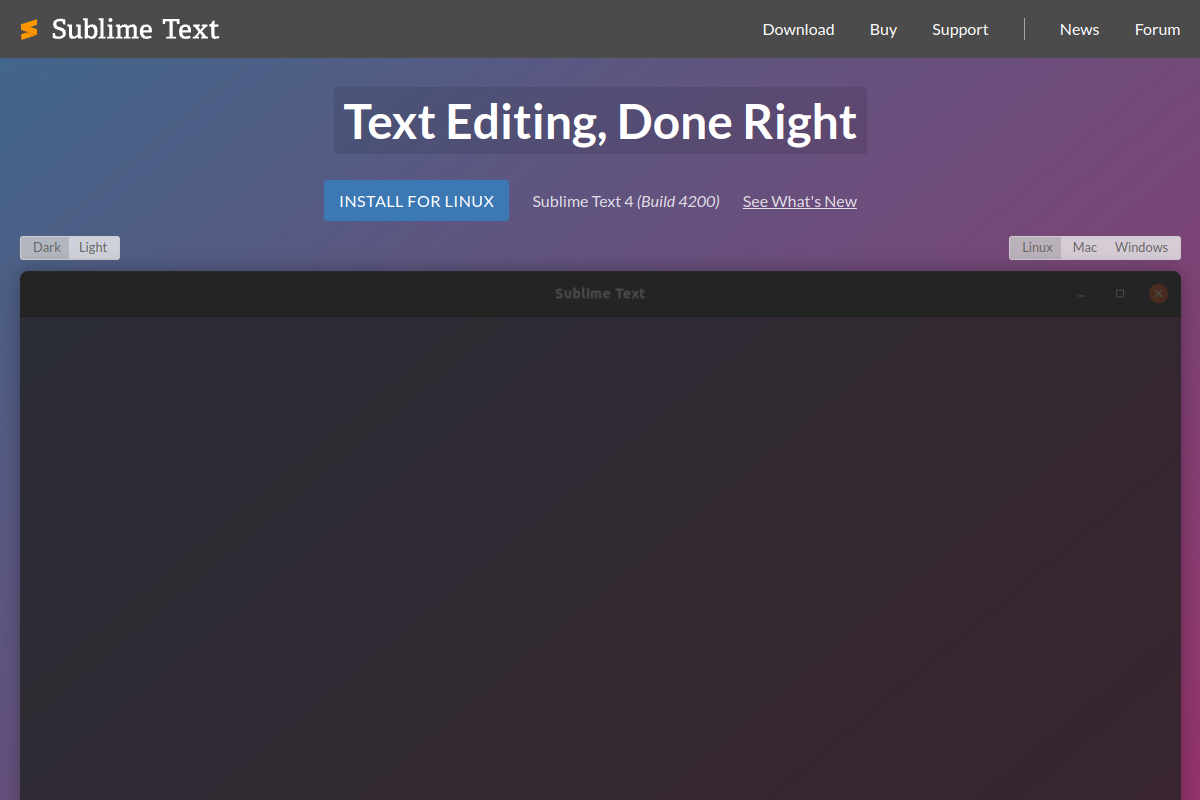
Task: Open the Support menu item
Action: [x=960, y=29]
